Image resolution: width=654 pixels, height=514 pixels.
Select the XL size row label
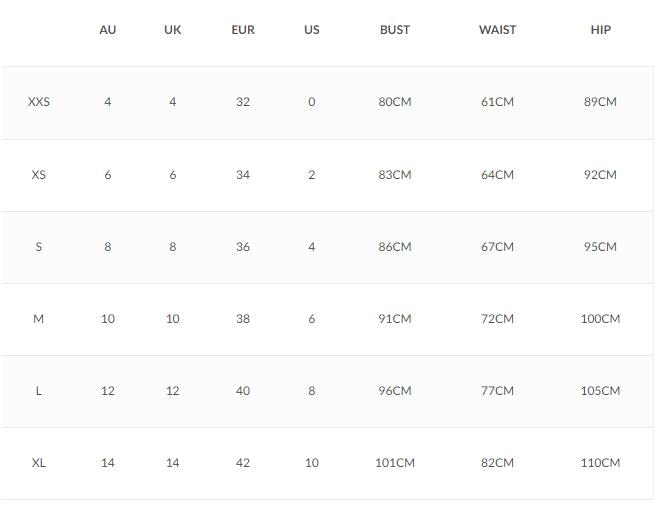[39, 463]
